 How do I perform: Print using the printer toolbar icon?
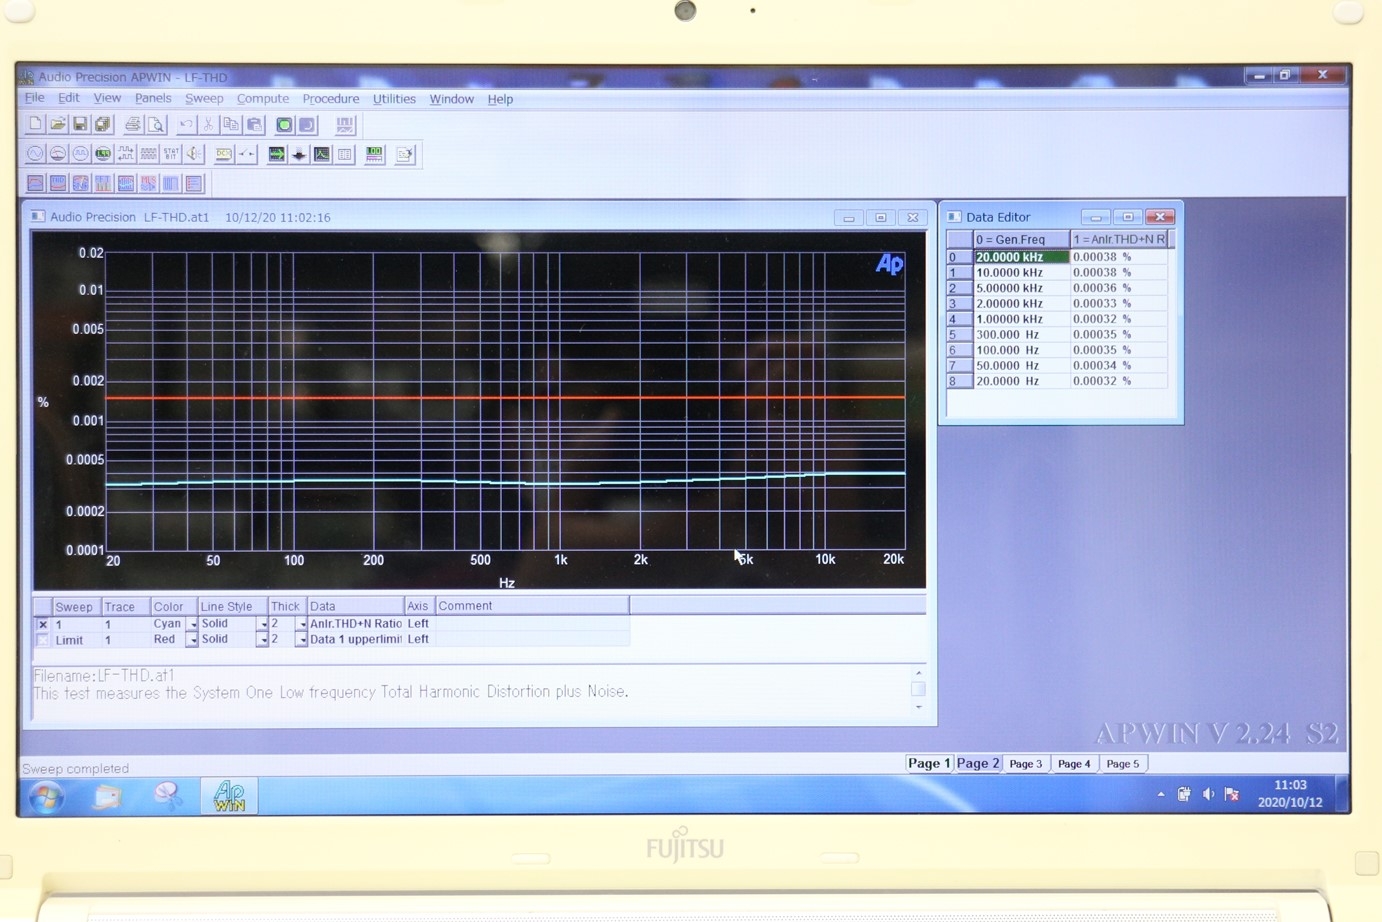click(133, 125)
